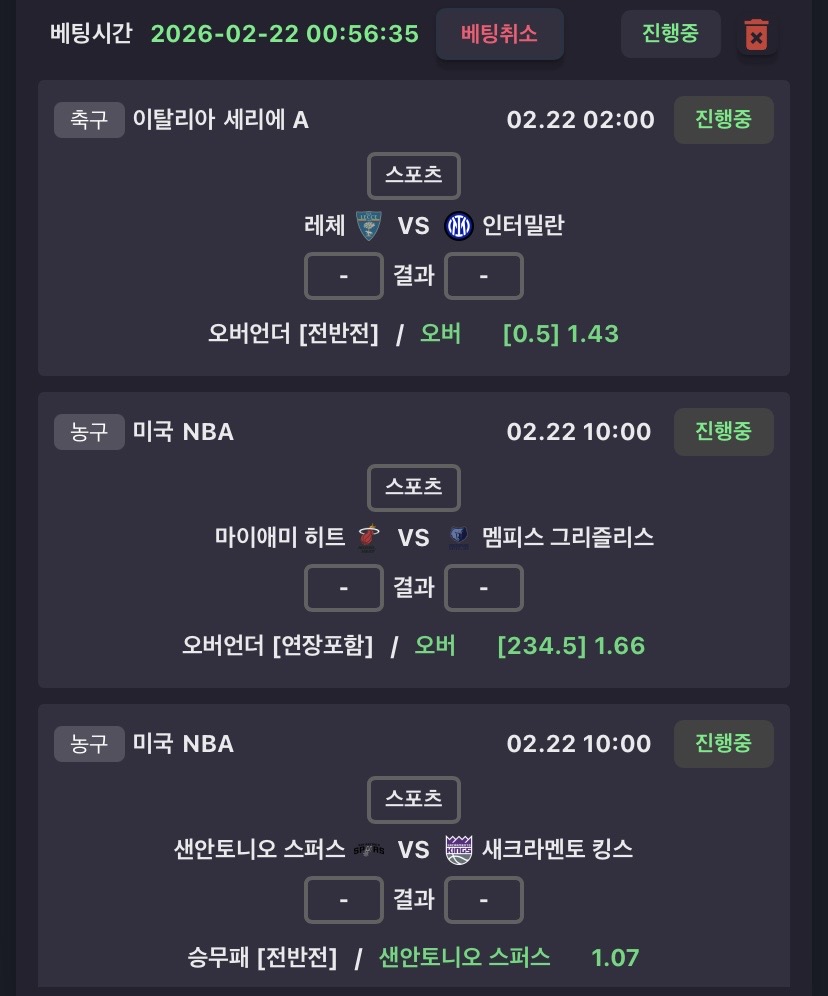This screenshot has width=828, height=996.
Task: Click 진행중 badge on Spurs game card
Action: [x=723, y=744]
